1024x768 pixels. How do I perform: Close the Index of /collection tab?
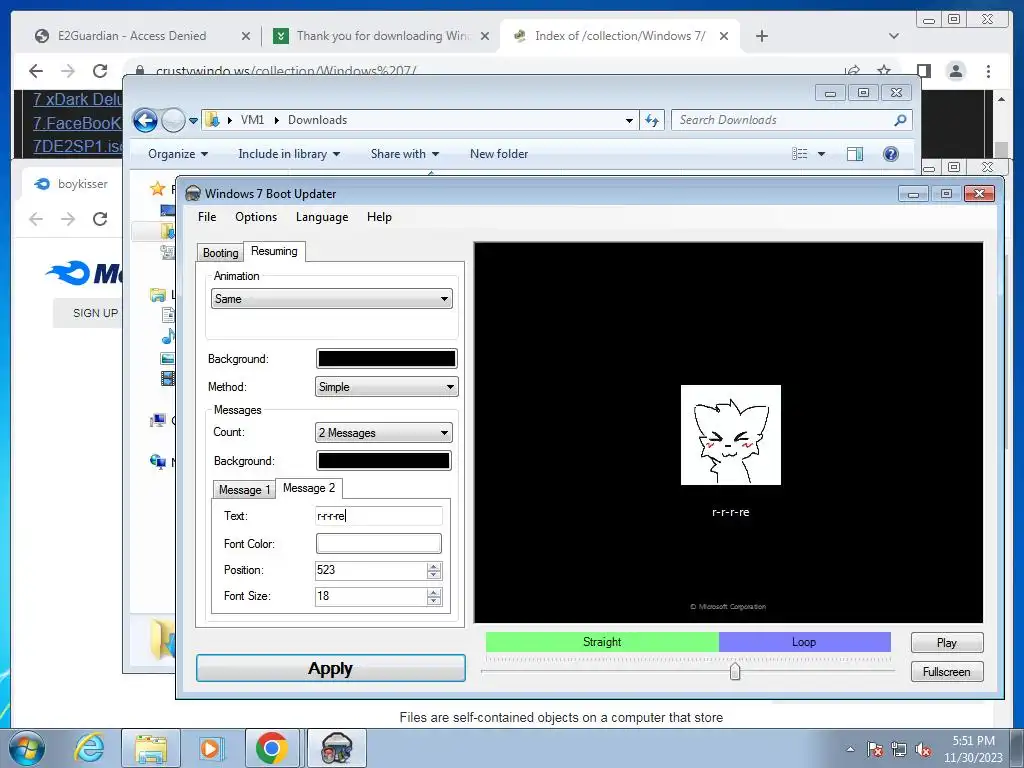coord(724,36)
